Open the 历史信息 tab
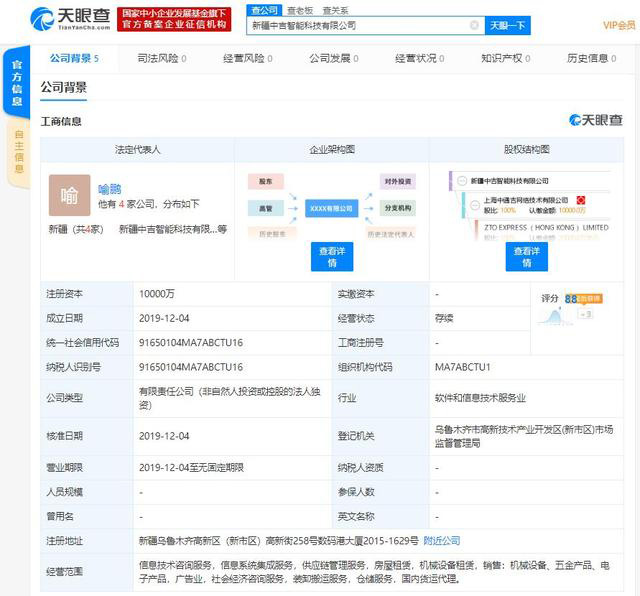Viewport: 640px width, 596px height. (x=591, y=58)
